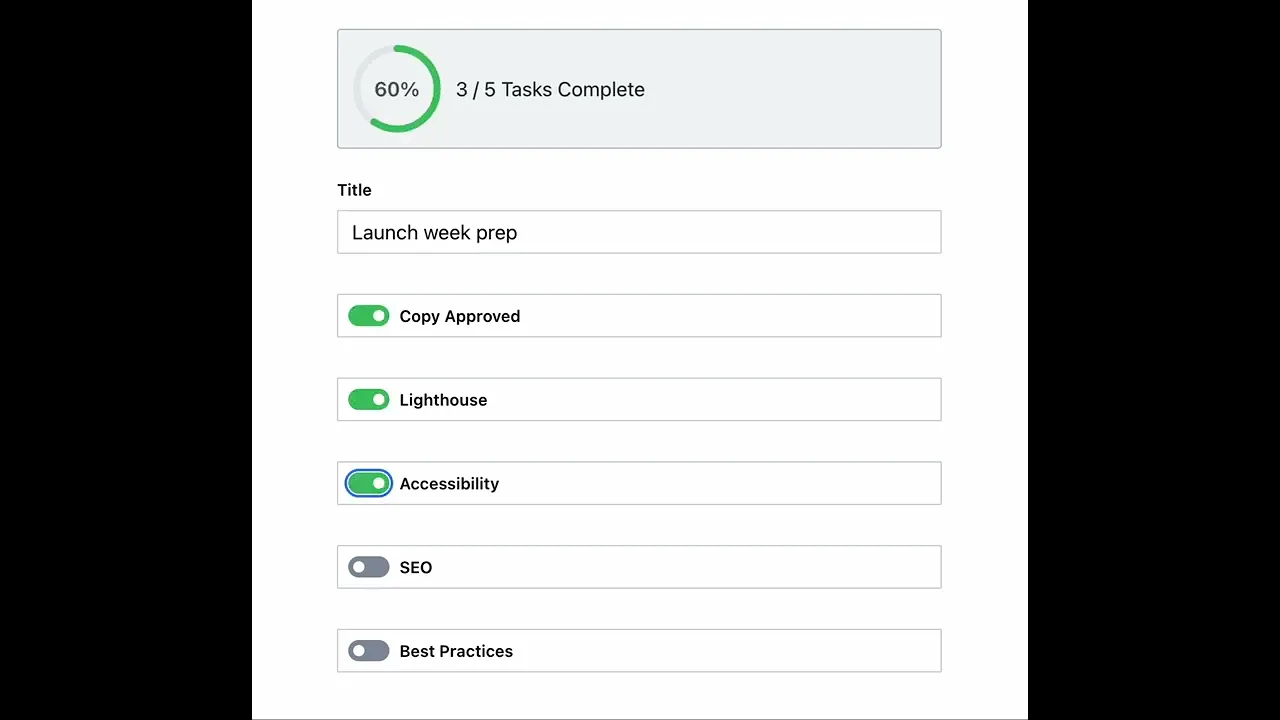The height and width of the screenshot is (720, 1280).
Task: Click the "Best Practices" label text
Action: 456,651
